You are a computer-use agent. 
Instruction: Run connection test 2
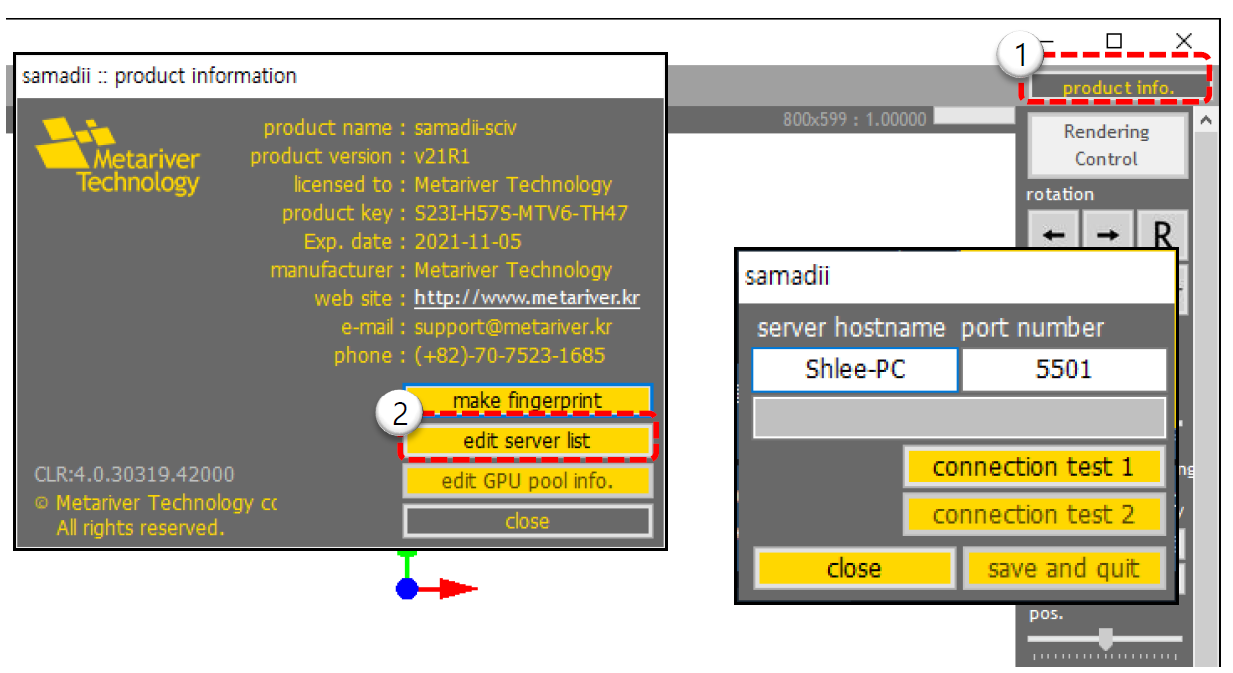tap(1034, 514)
